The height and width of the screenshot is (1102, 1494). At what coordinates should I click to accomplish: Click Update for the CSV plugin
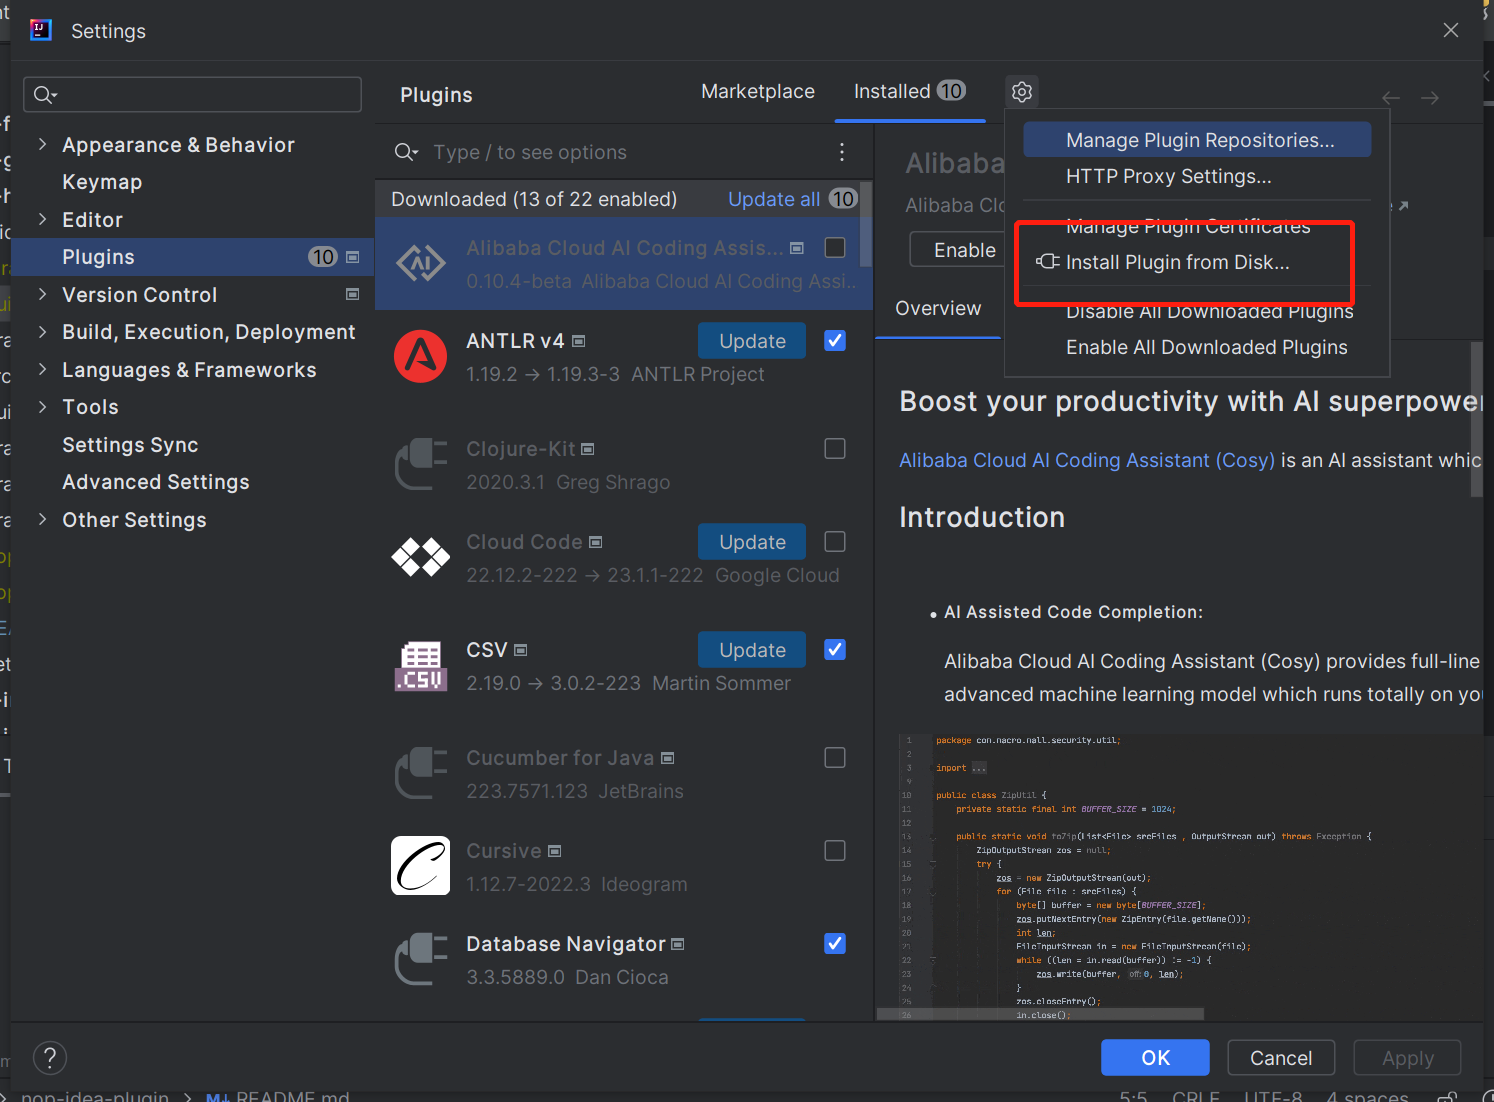752,650
